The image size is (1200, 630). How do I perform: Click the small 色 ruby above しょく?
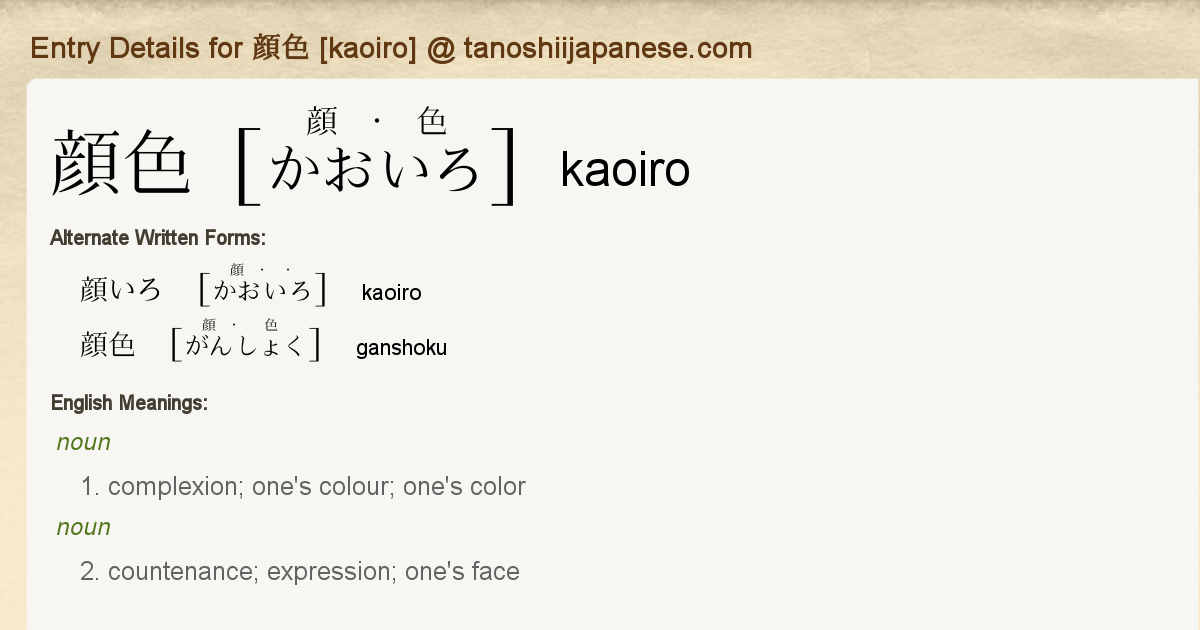click(271, 324)
